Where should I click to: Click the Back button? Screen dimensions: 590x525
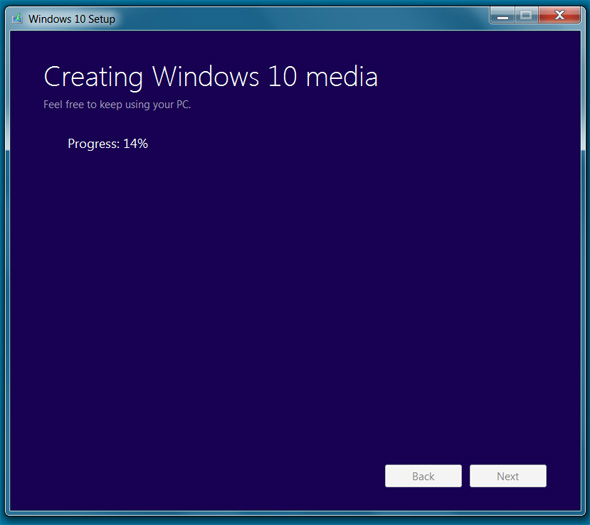(x=423, y=476)
